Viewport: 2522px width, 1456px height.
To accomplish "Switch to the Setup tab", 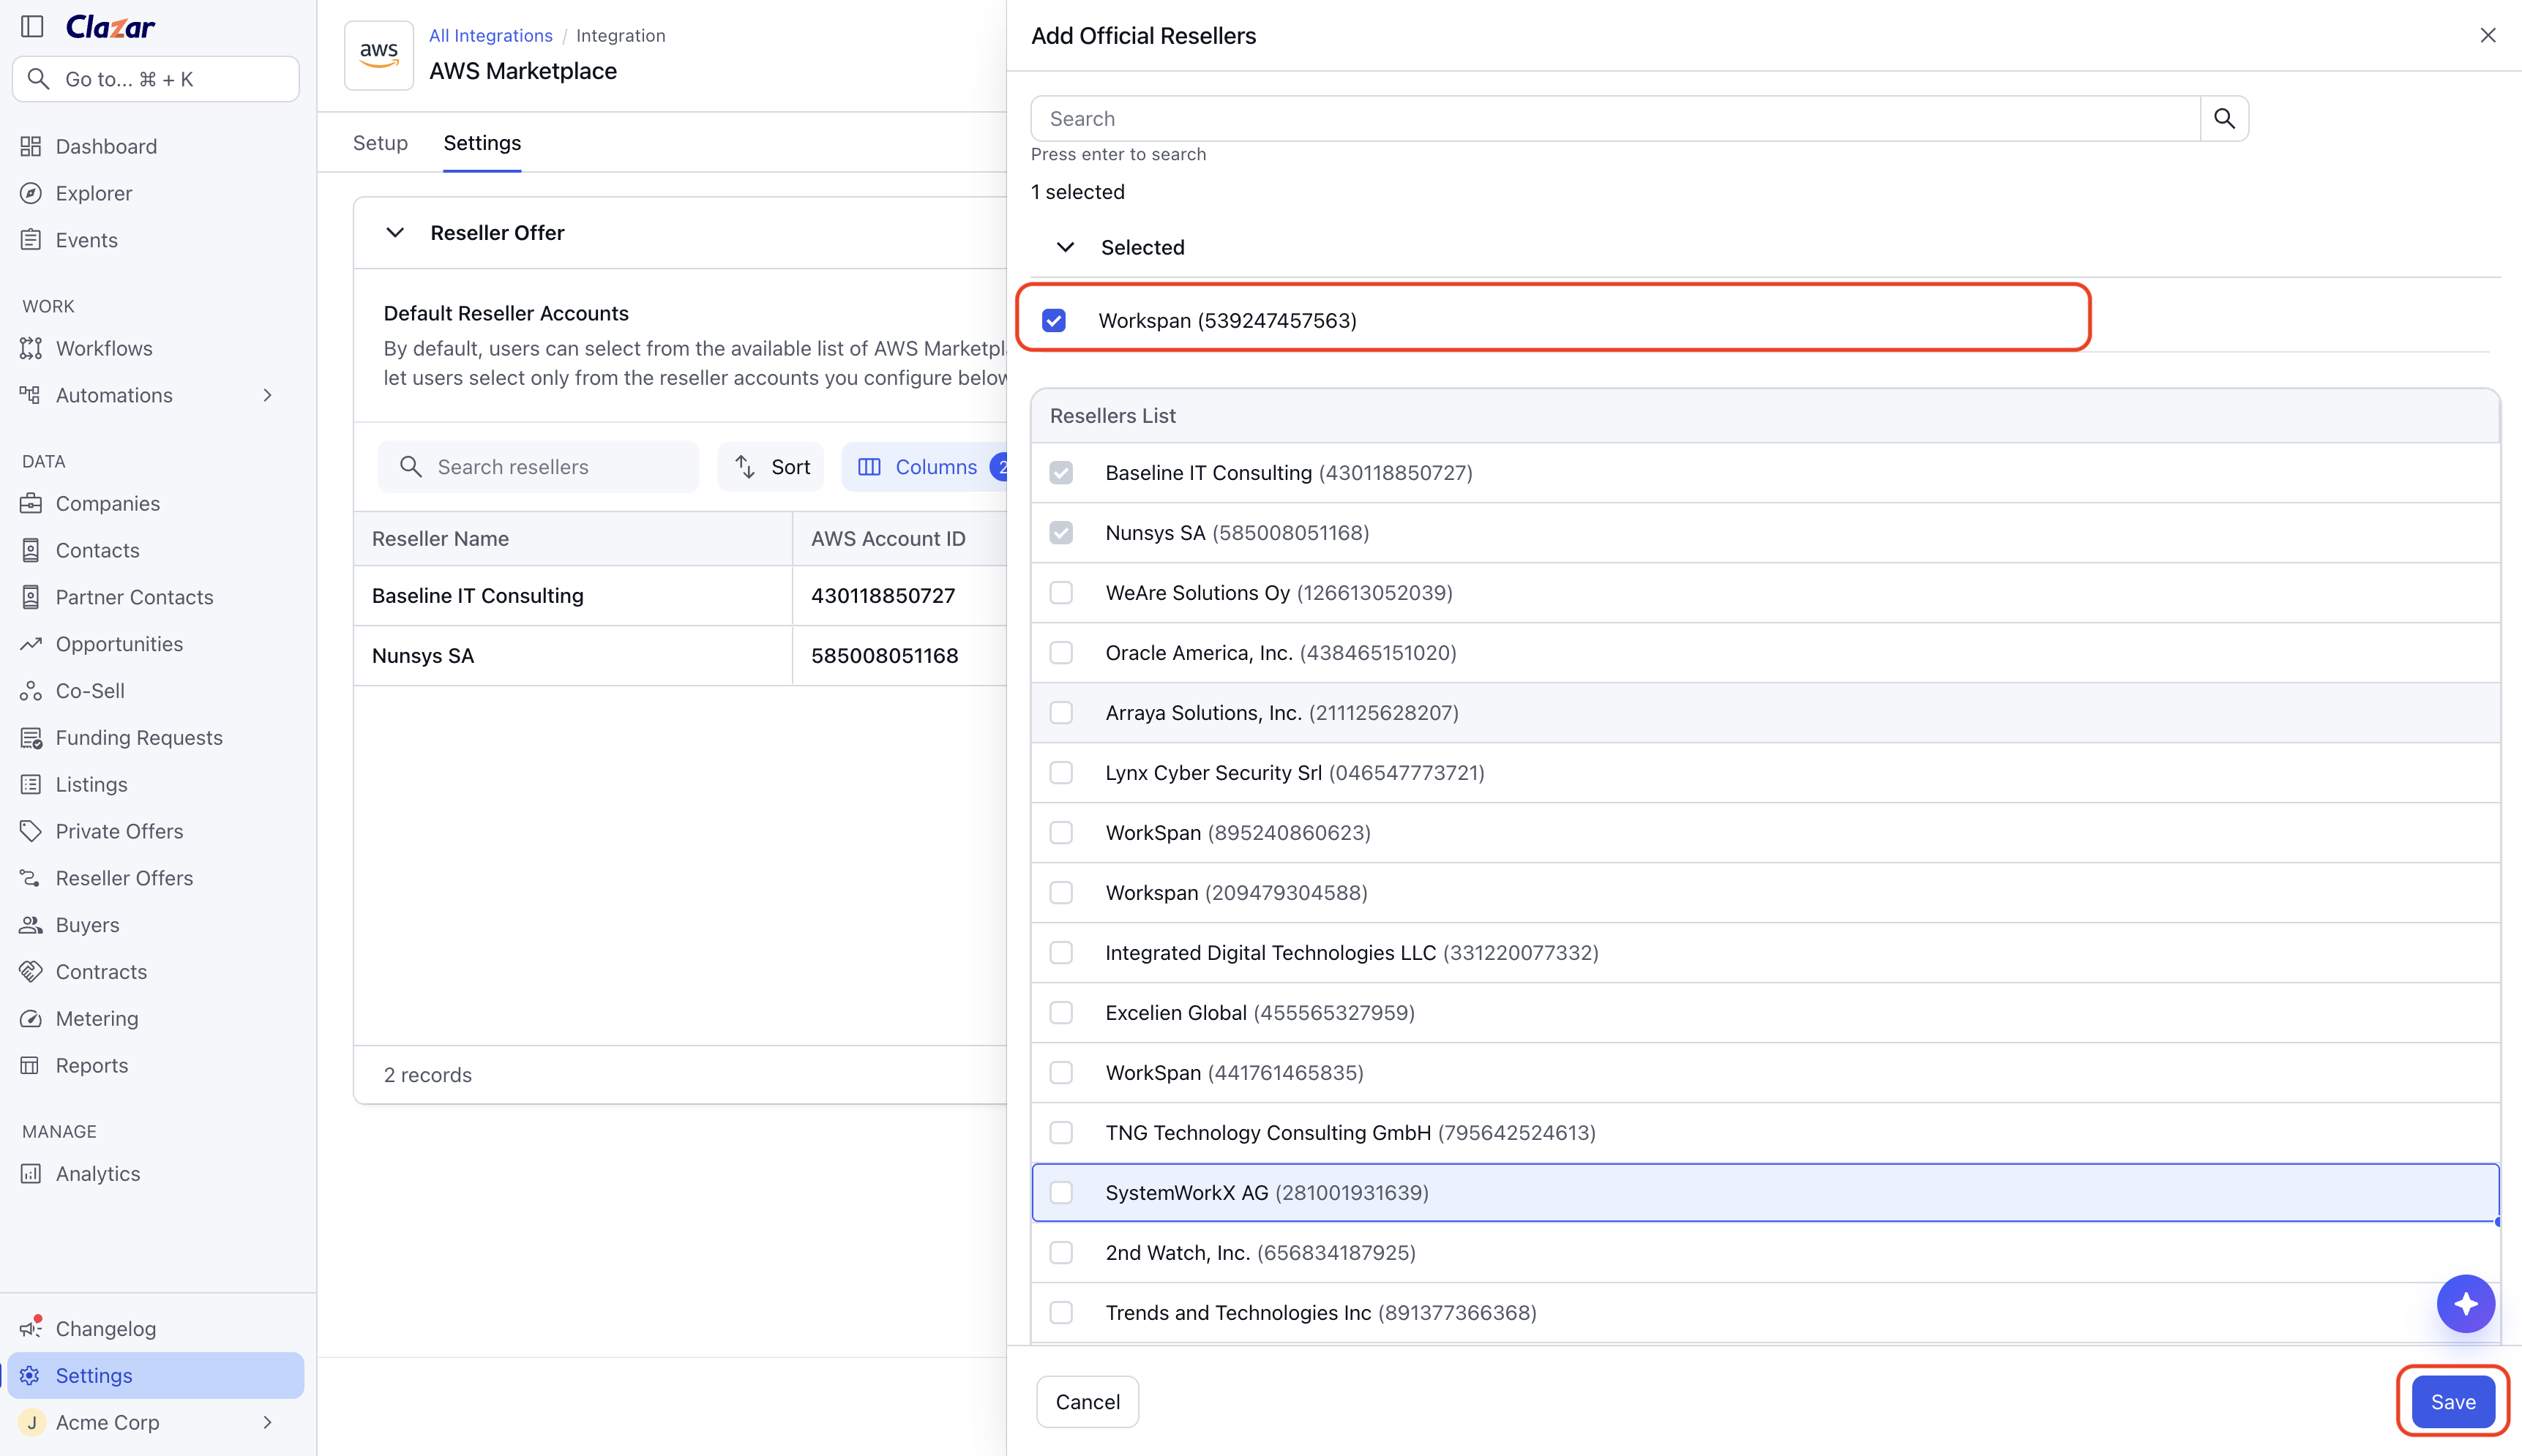I will 380,143.
